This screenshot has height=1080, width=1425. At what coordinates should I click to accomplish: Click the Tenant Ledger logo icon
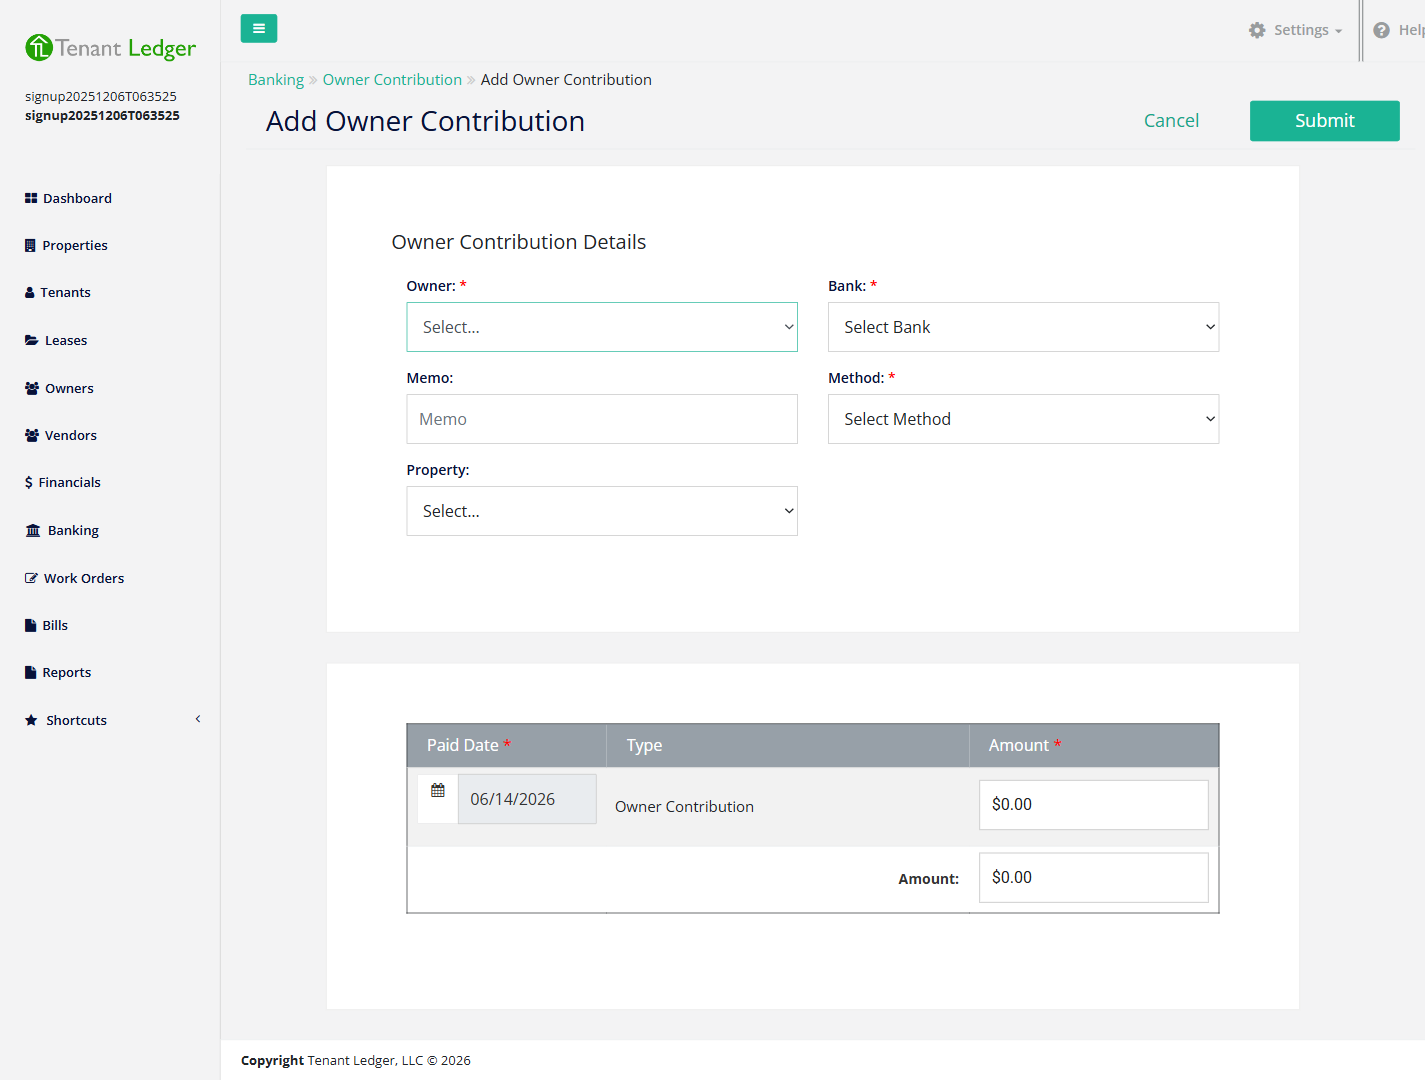click(39, 47)
